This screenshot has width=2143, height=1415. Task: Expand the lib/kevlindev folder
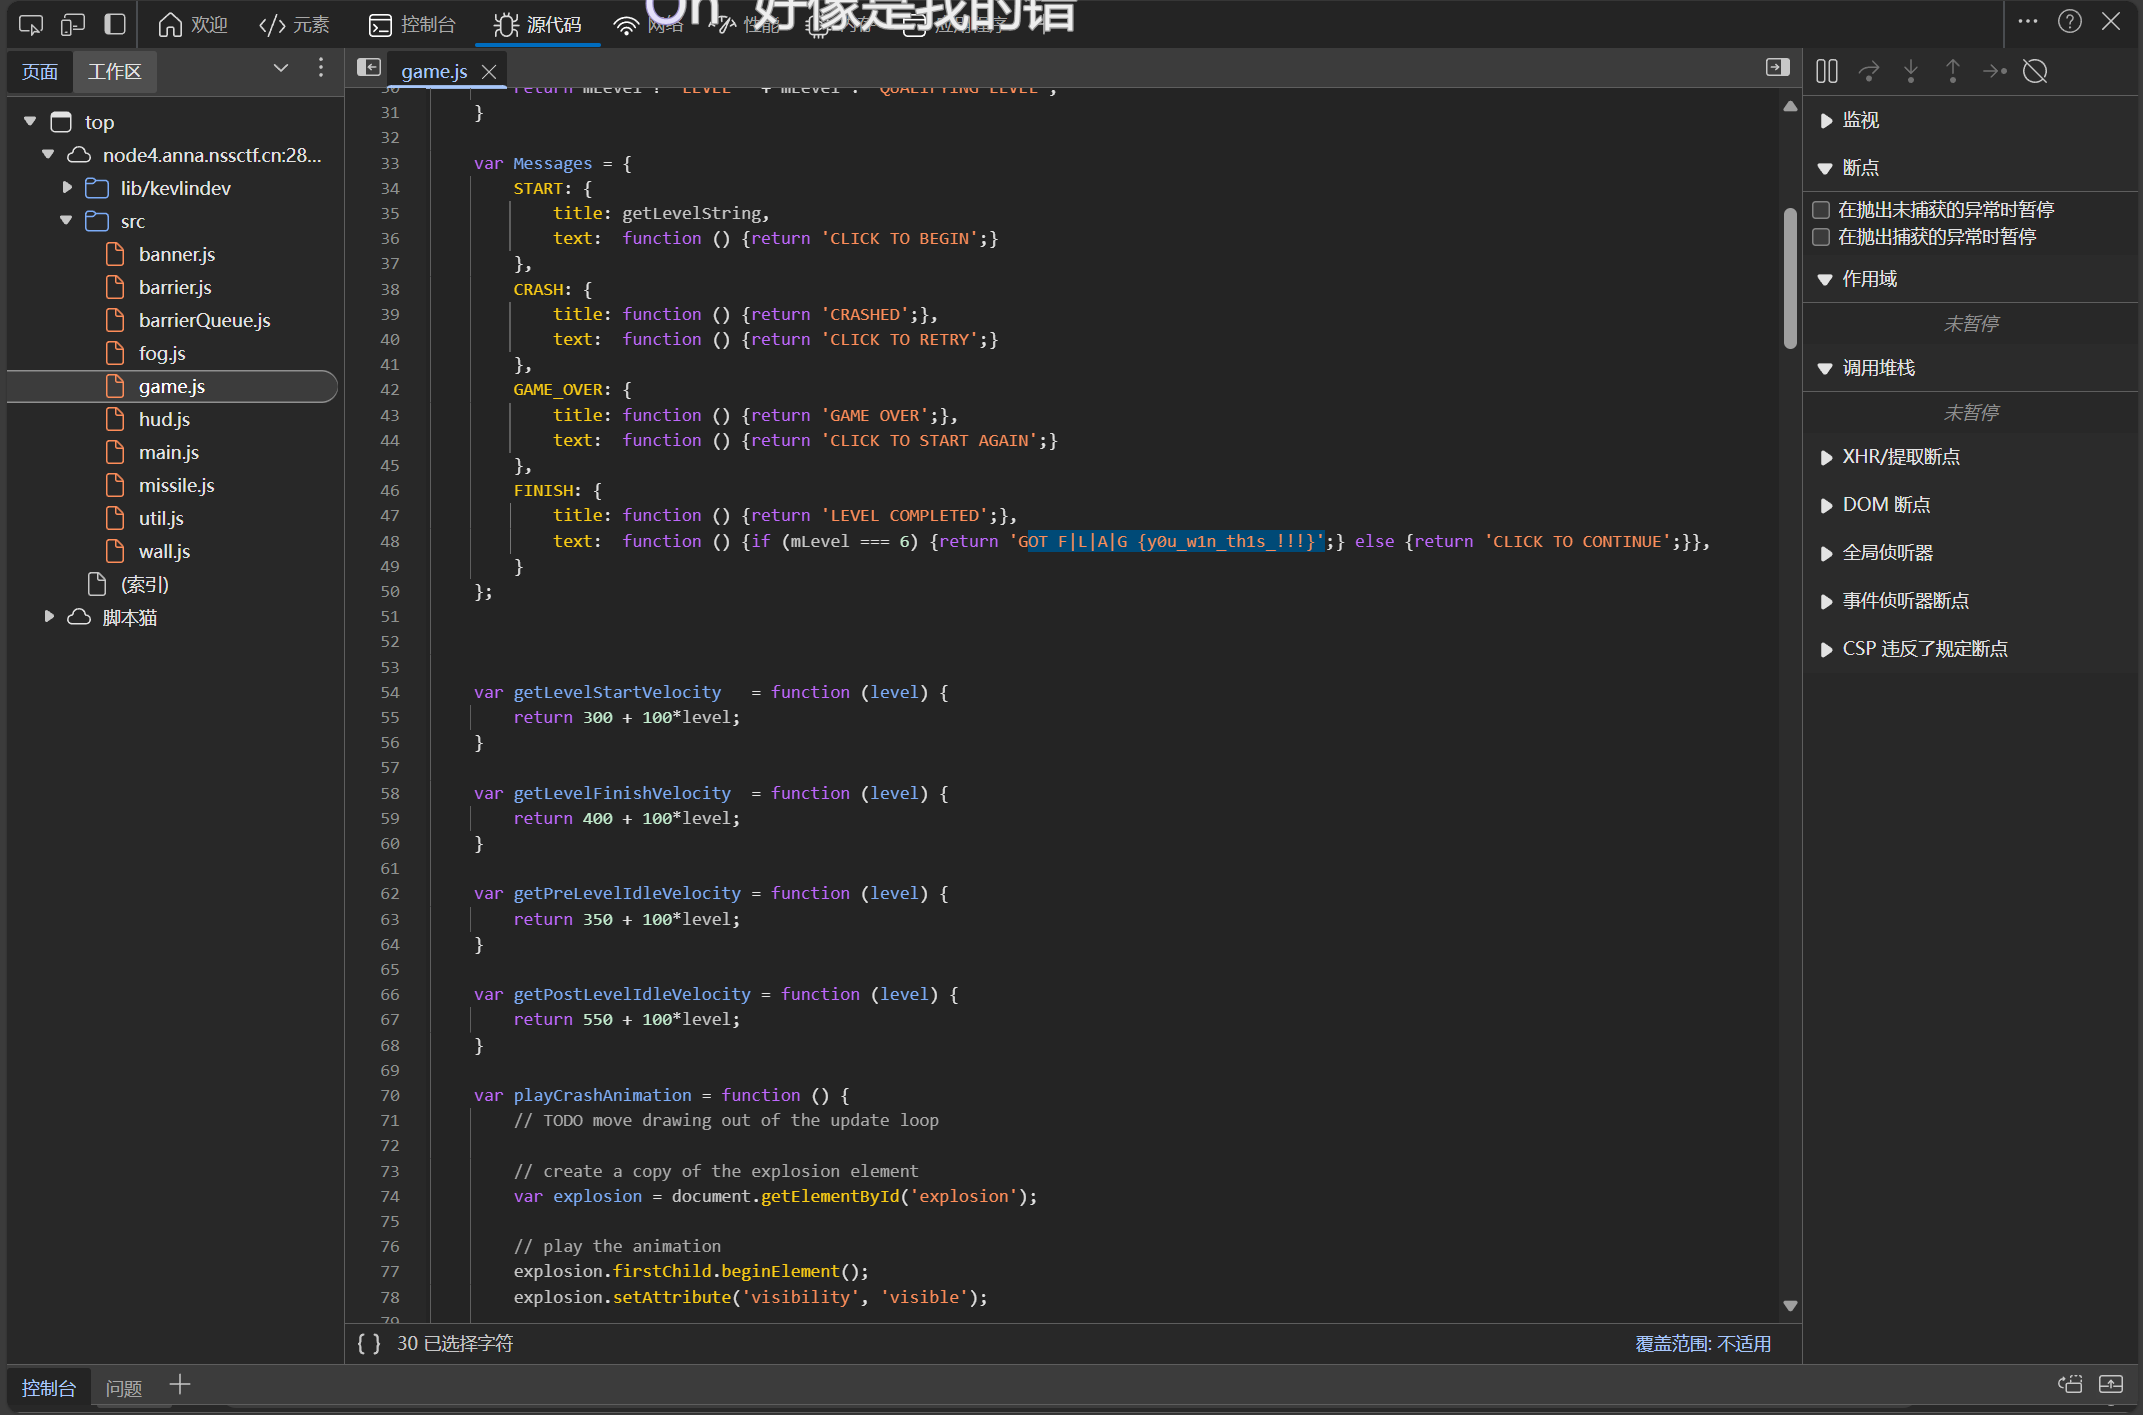click(x=66, y=188)
